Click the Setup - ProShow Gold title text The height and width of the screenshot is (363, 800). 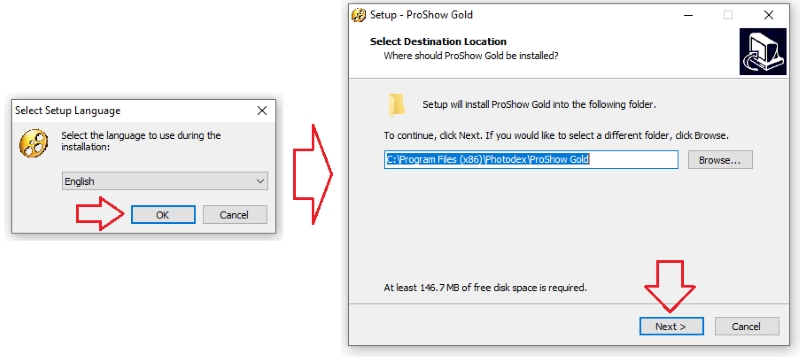(421, 15)
